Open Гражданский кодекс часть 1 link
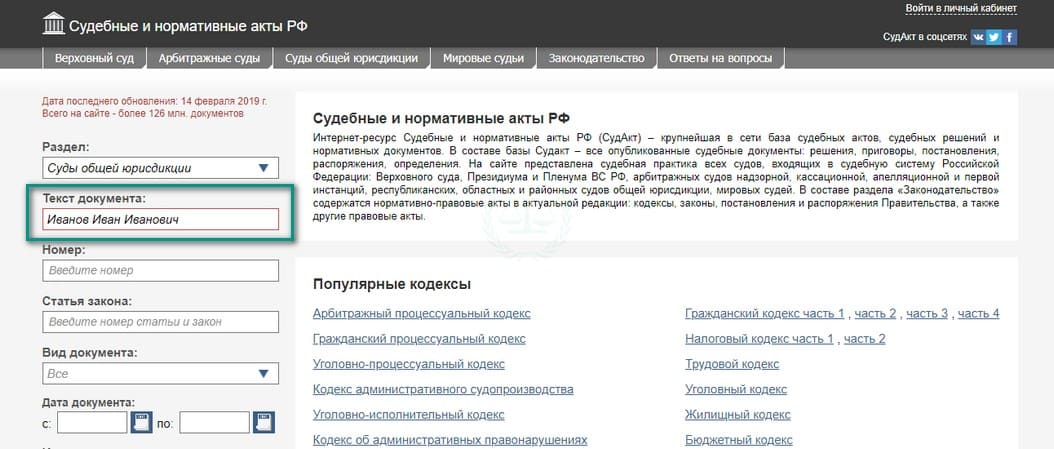1054x449 pixels. tap(765, 314)
